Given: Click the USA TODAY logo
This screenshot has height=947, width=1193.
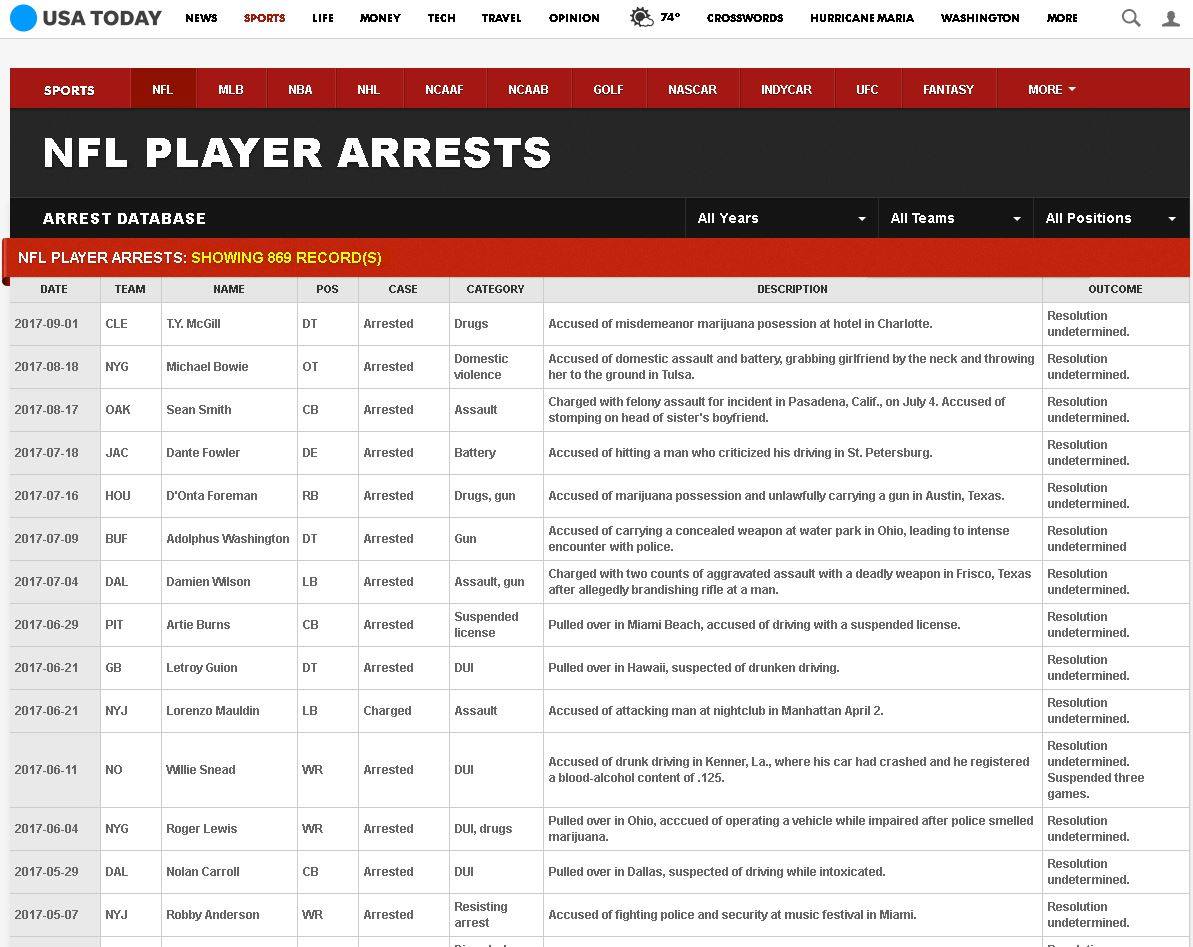Looking at the screenshot, I should [x=85, y=17].
